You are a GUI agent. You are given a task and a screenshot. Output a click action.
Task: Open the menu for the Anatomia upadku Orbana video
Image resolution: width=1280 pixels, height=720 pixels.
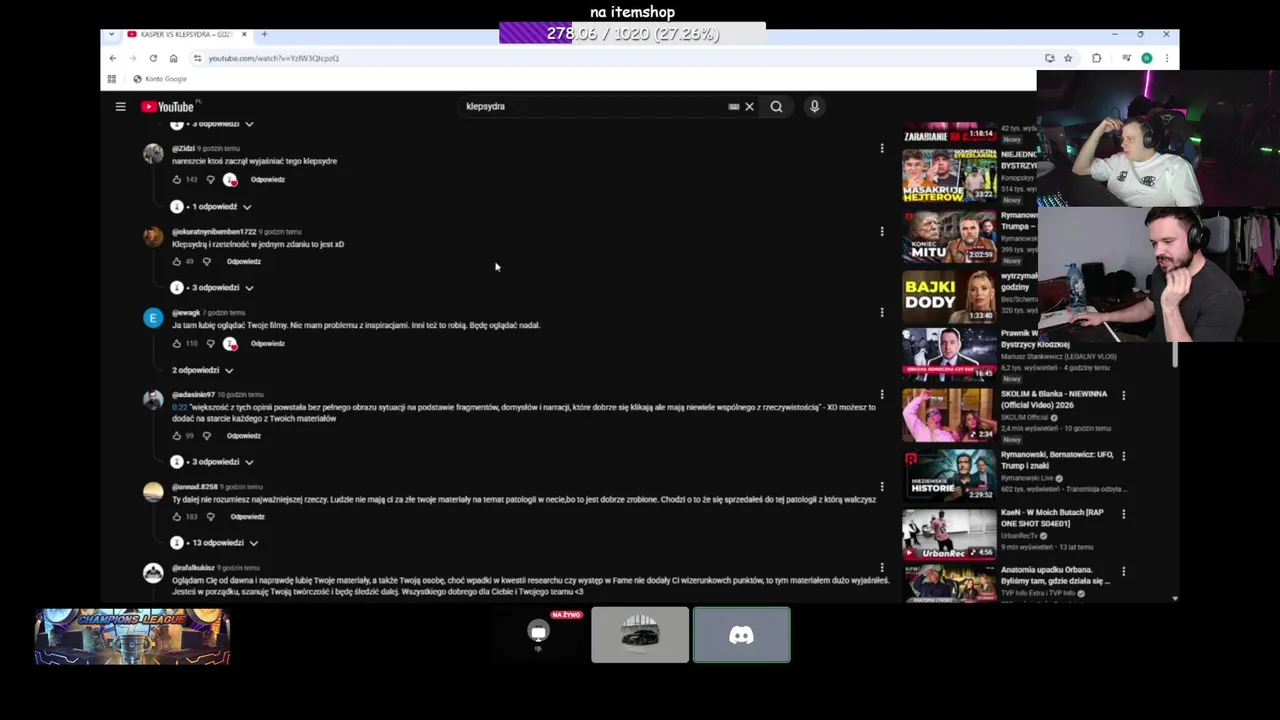(1123, 571)
